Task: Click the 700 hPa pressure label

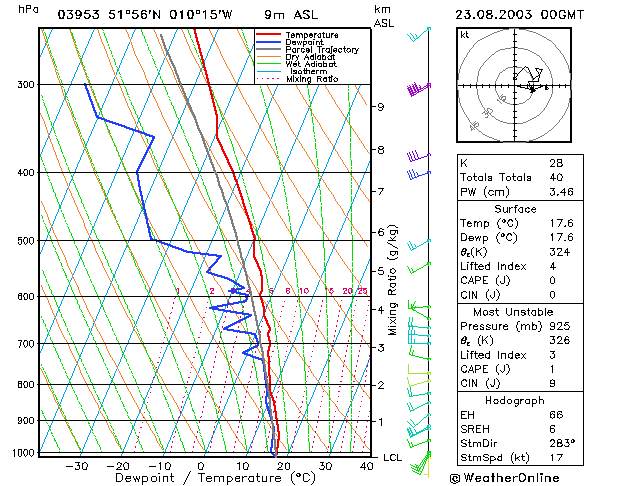Action: pyautogui.click(x=26, y=344)
